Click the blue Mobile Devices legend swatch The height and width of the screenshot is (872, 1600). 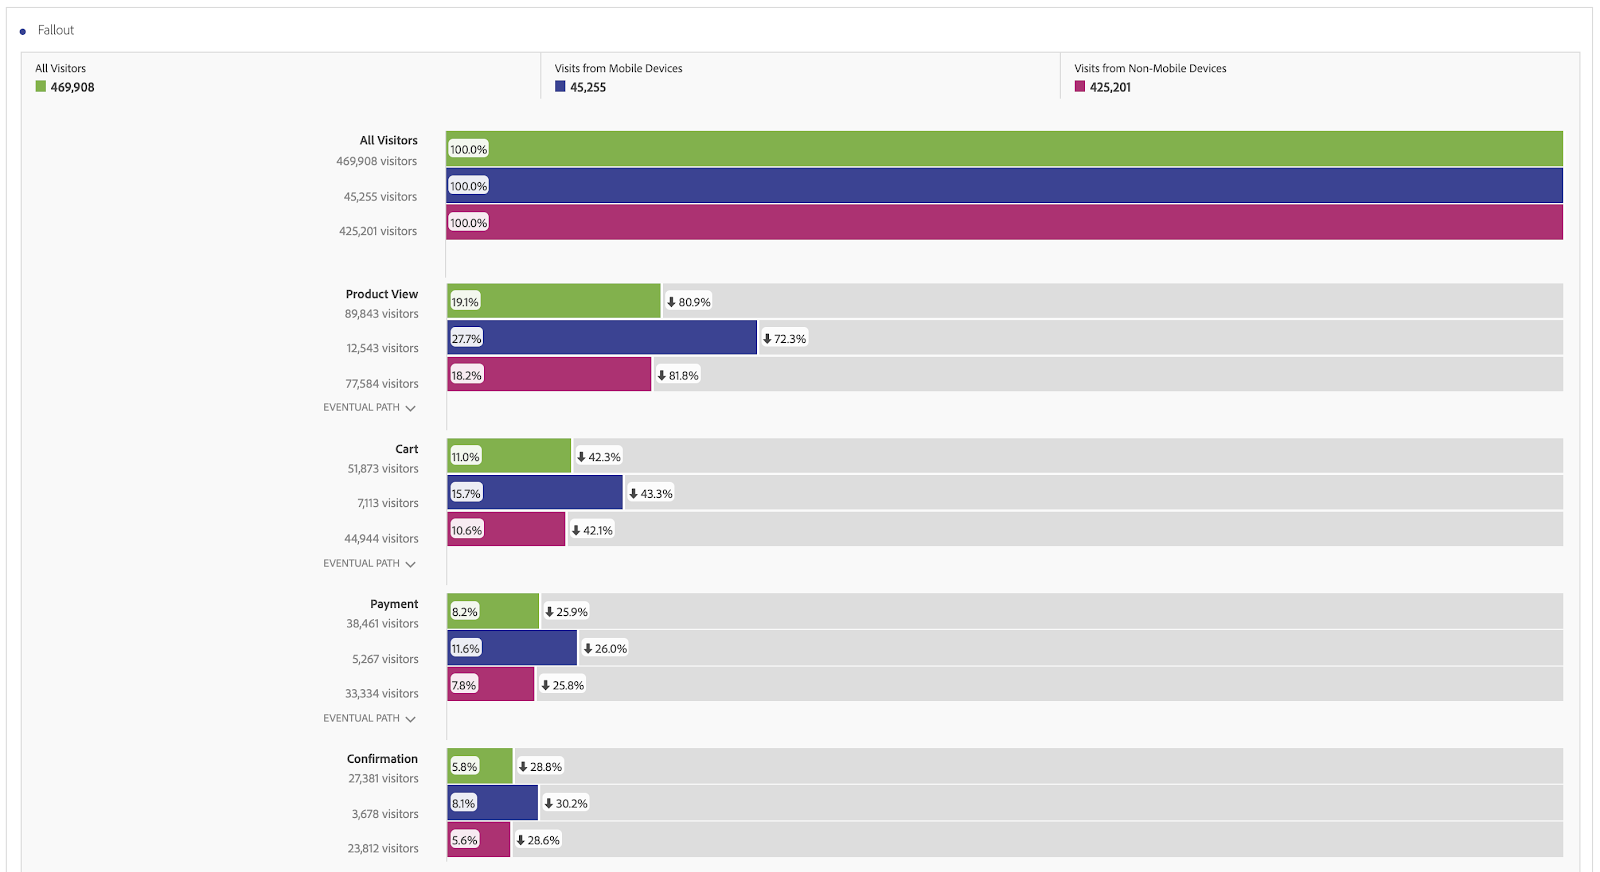[x=560, y=87]
